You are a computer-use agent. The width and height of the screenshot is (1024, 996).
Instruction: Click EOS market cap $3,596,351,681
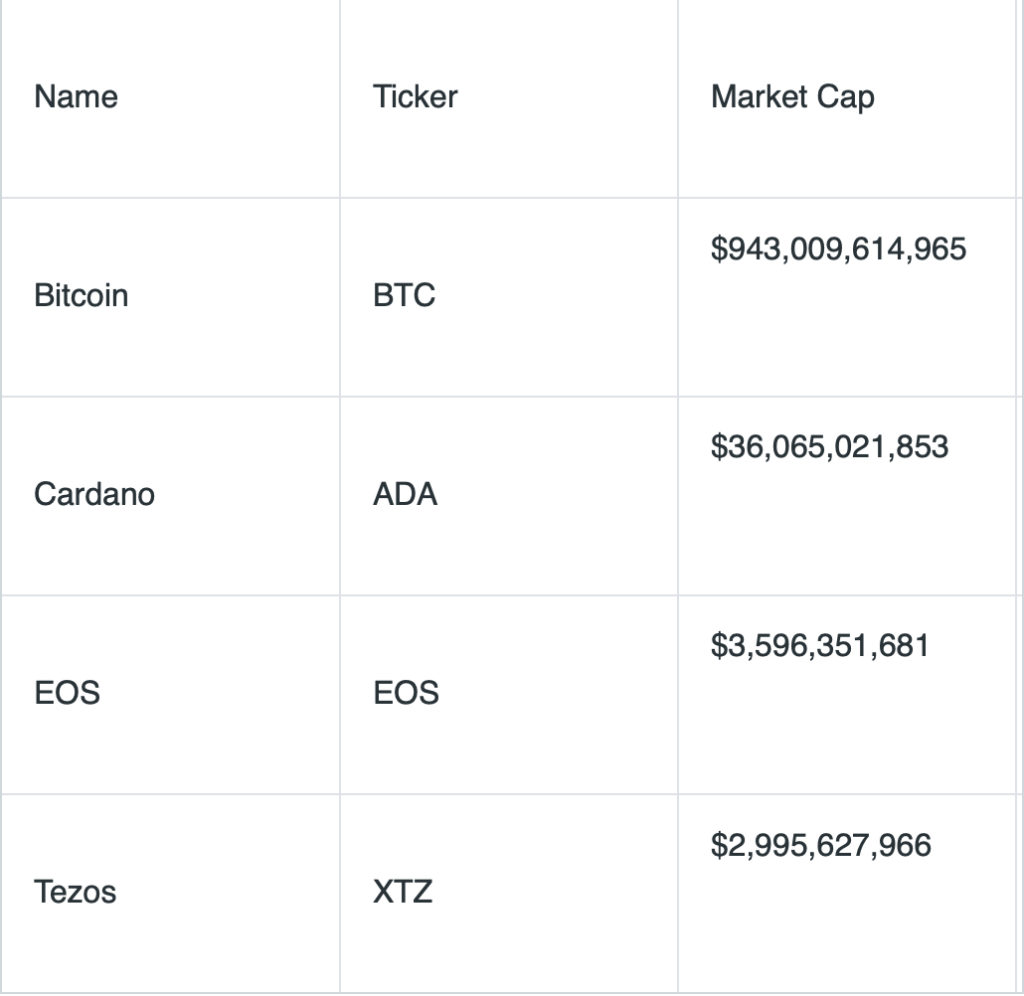[x=820, y=646]
